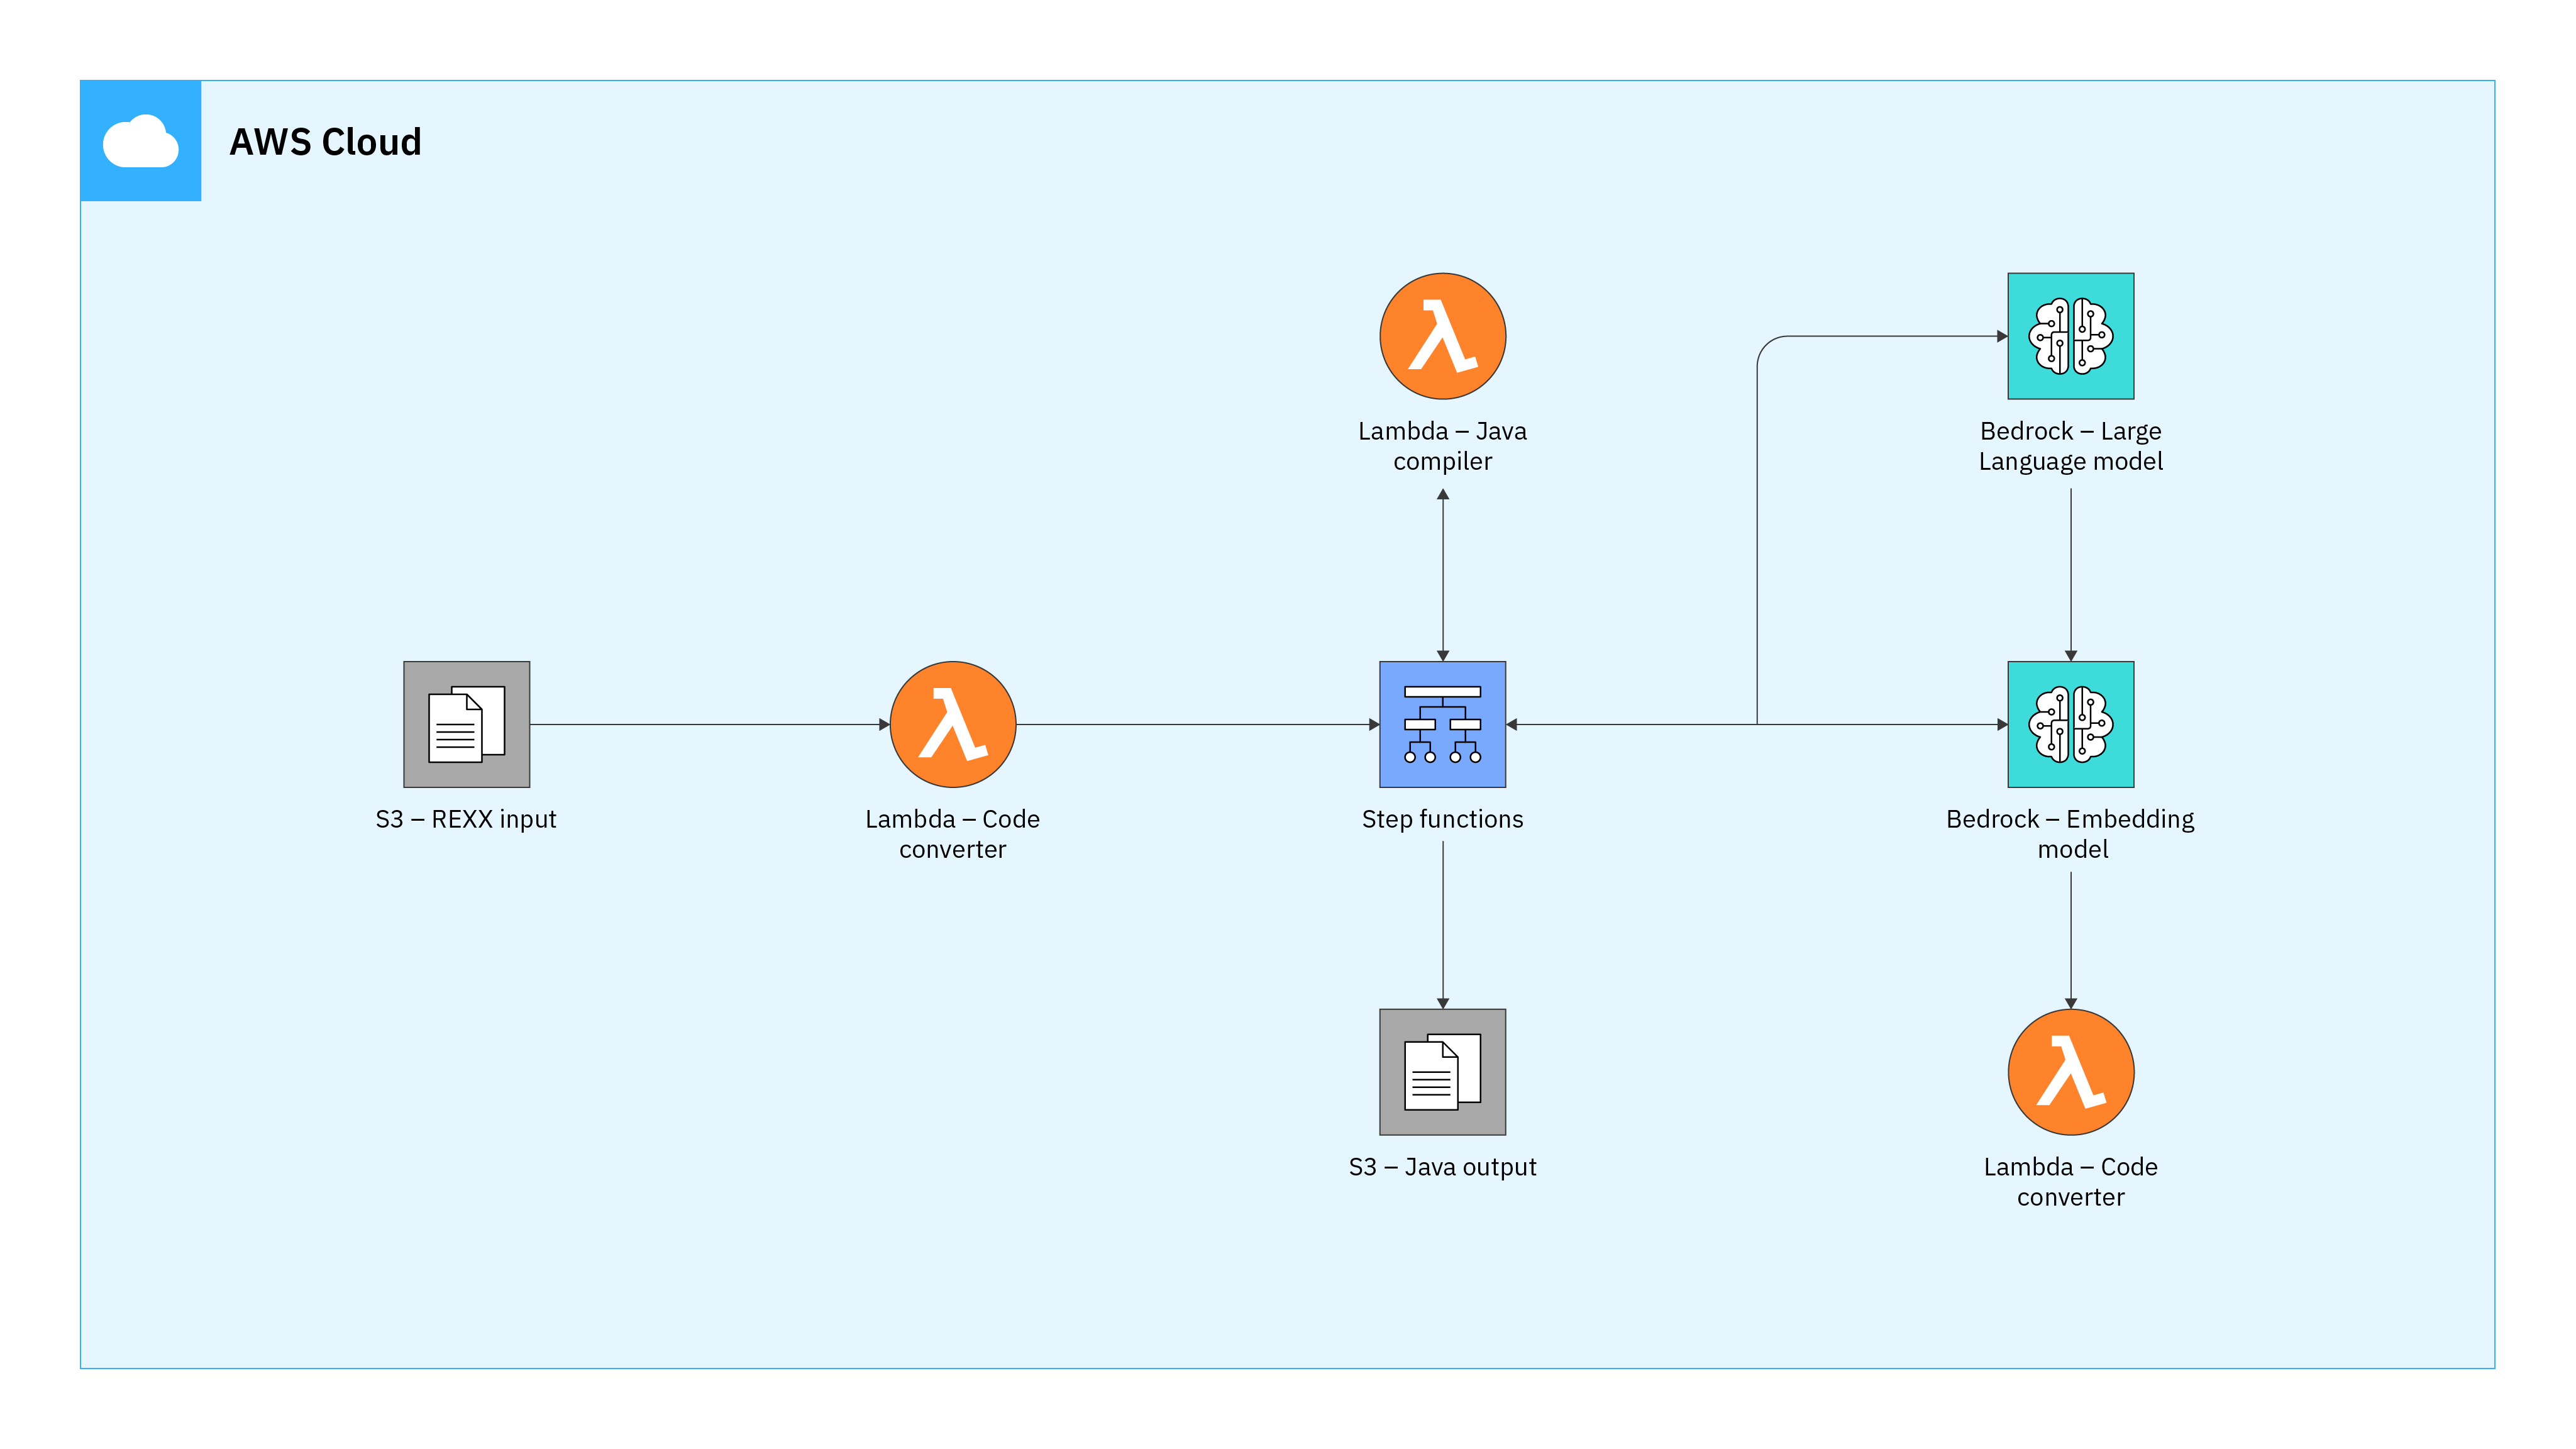The width and height of the screenshot is (2576, 1449).
Task: Select the S3 REXX input document icon
Action: 466,724
